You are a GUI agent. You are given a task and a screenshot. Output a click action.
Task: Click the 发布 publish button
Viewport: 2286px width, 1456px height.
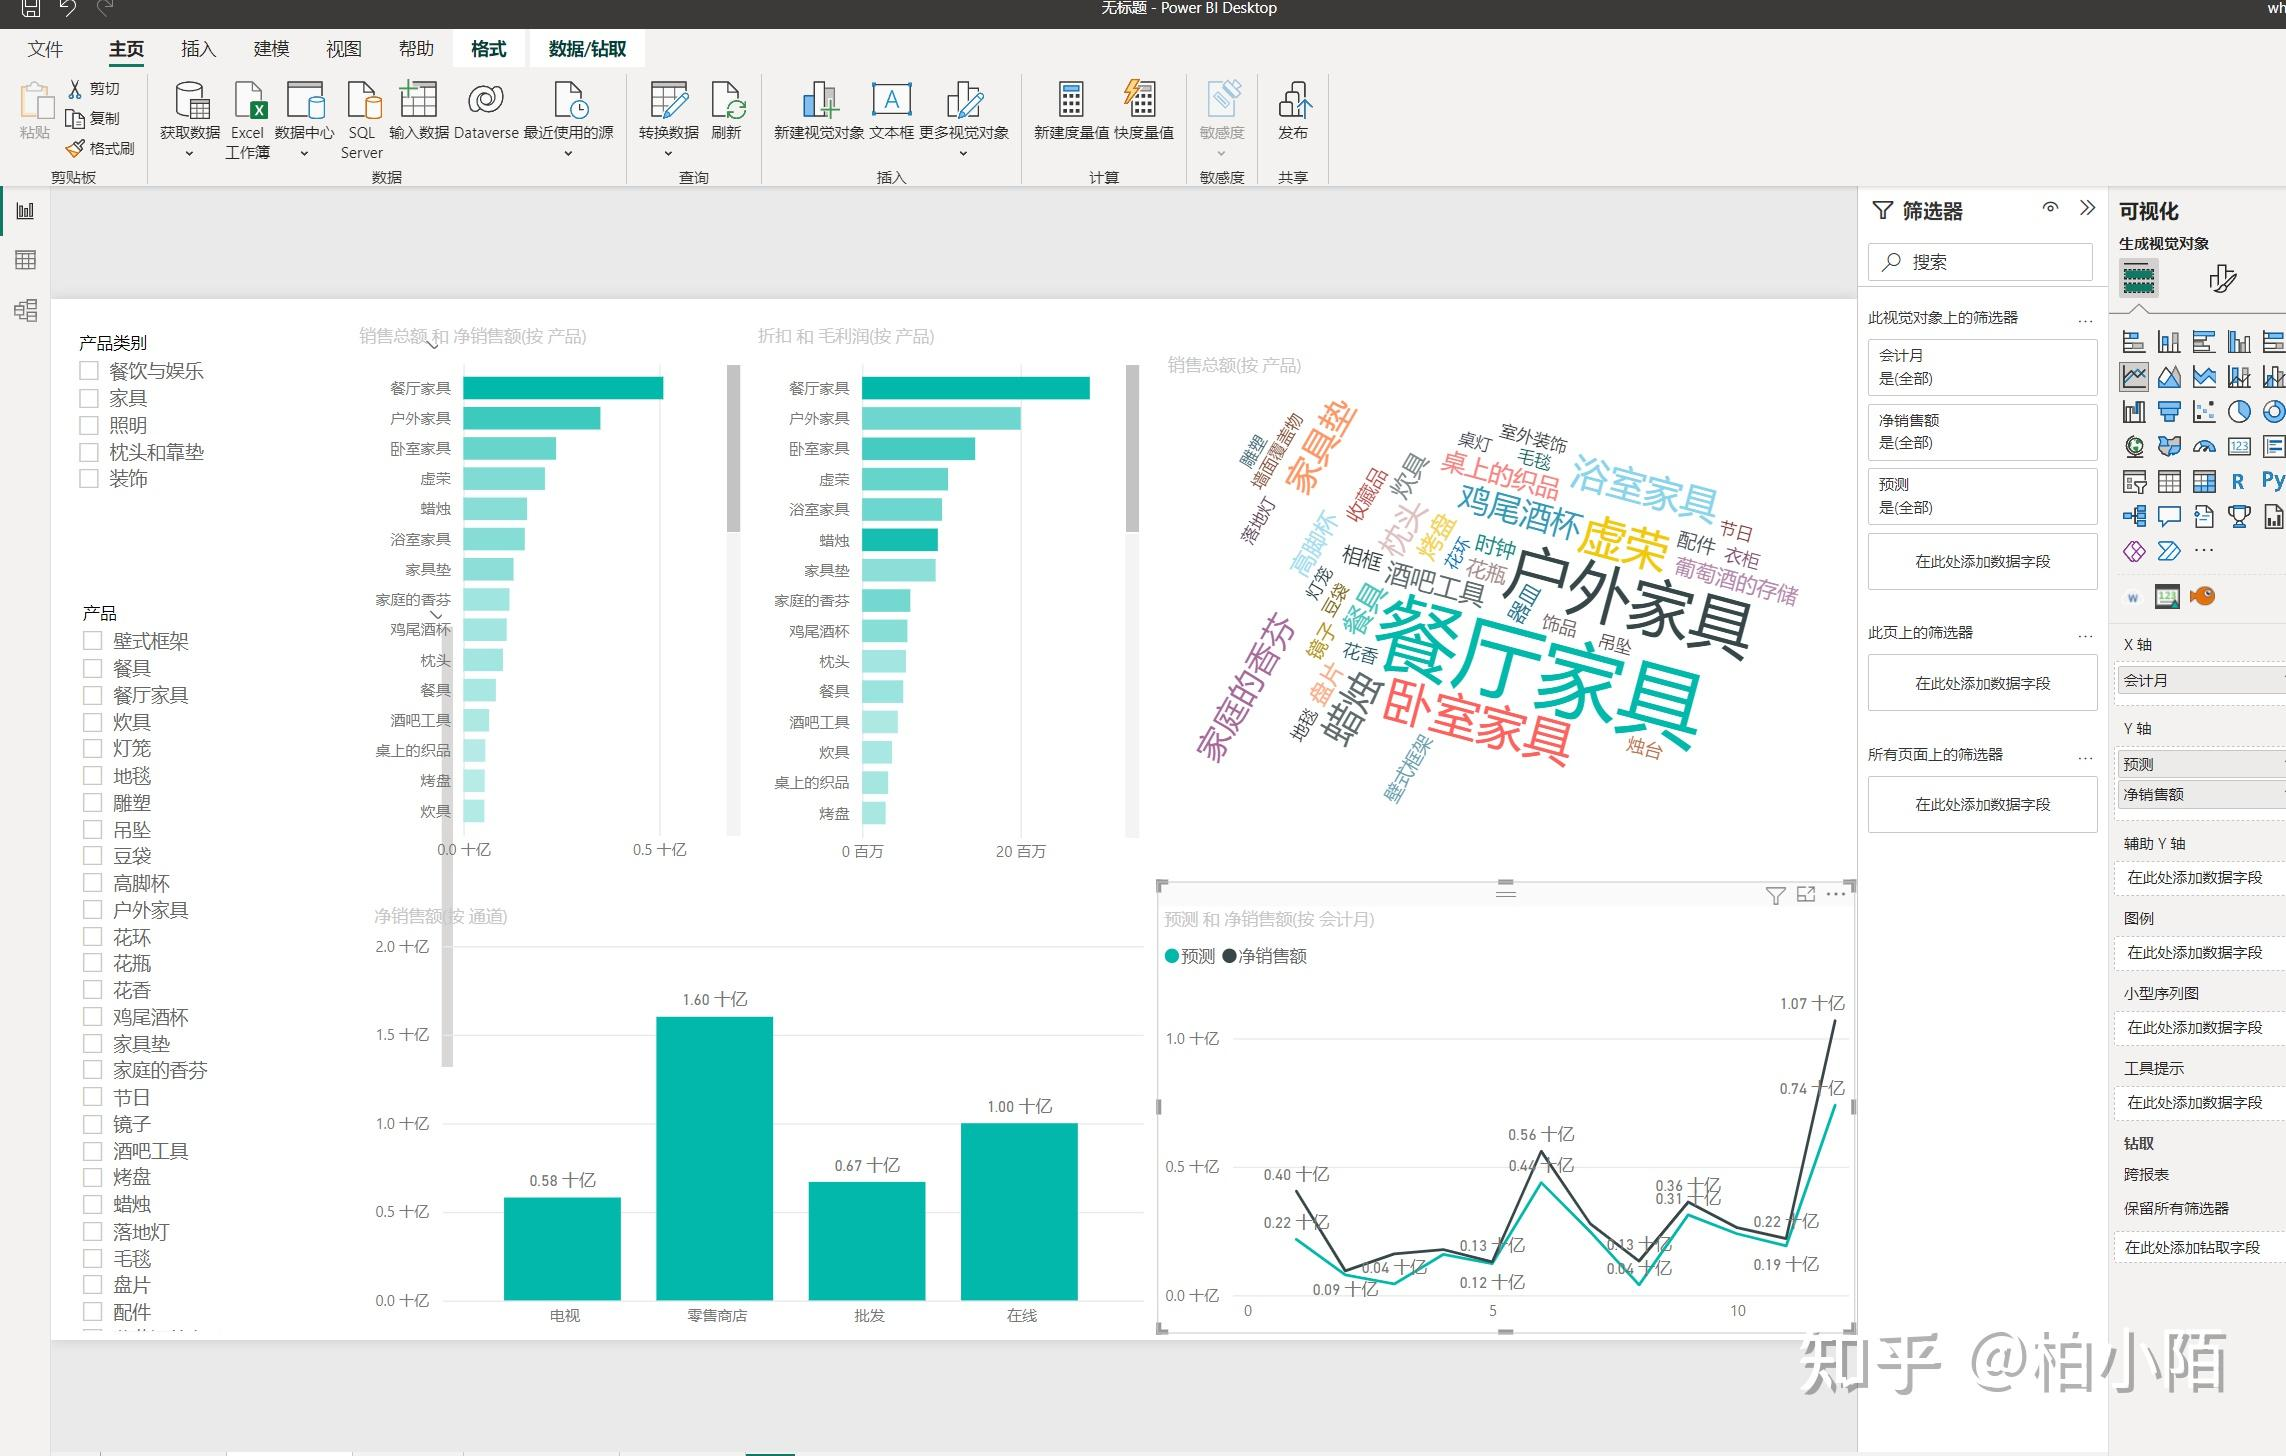(1293, 110)
